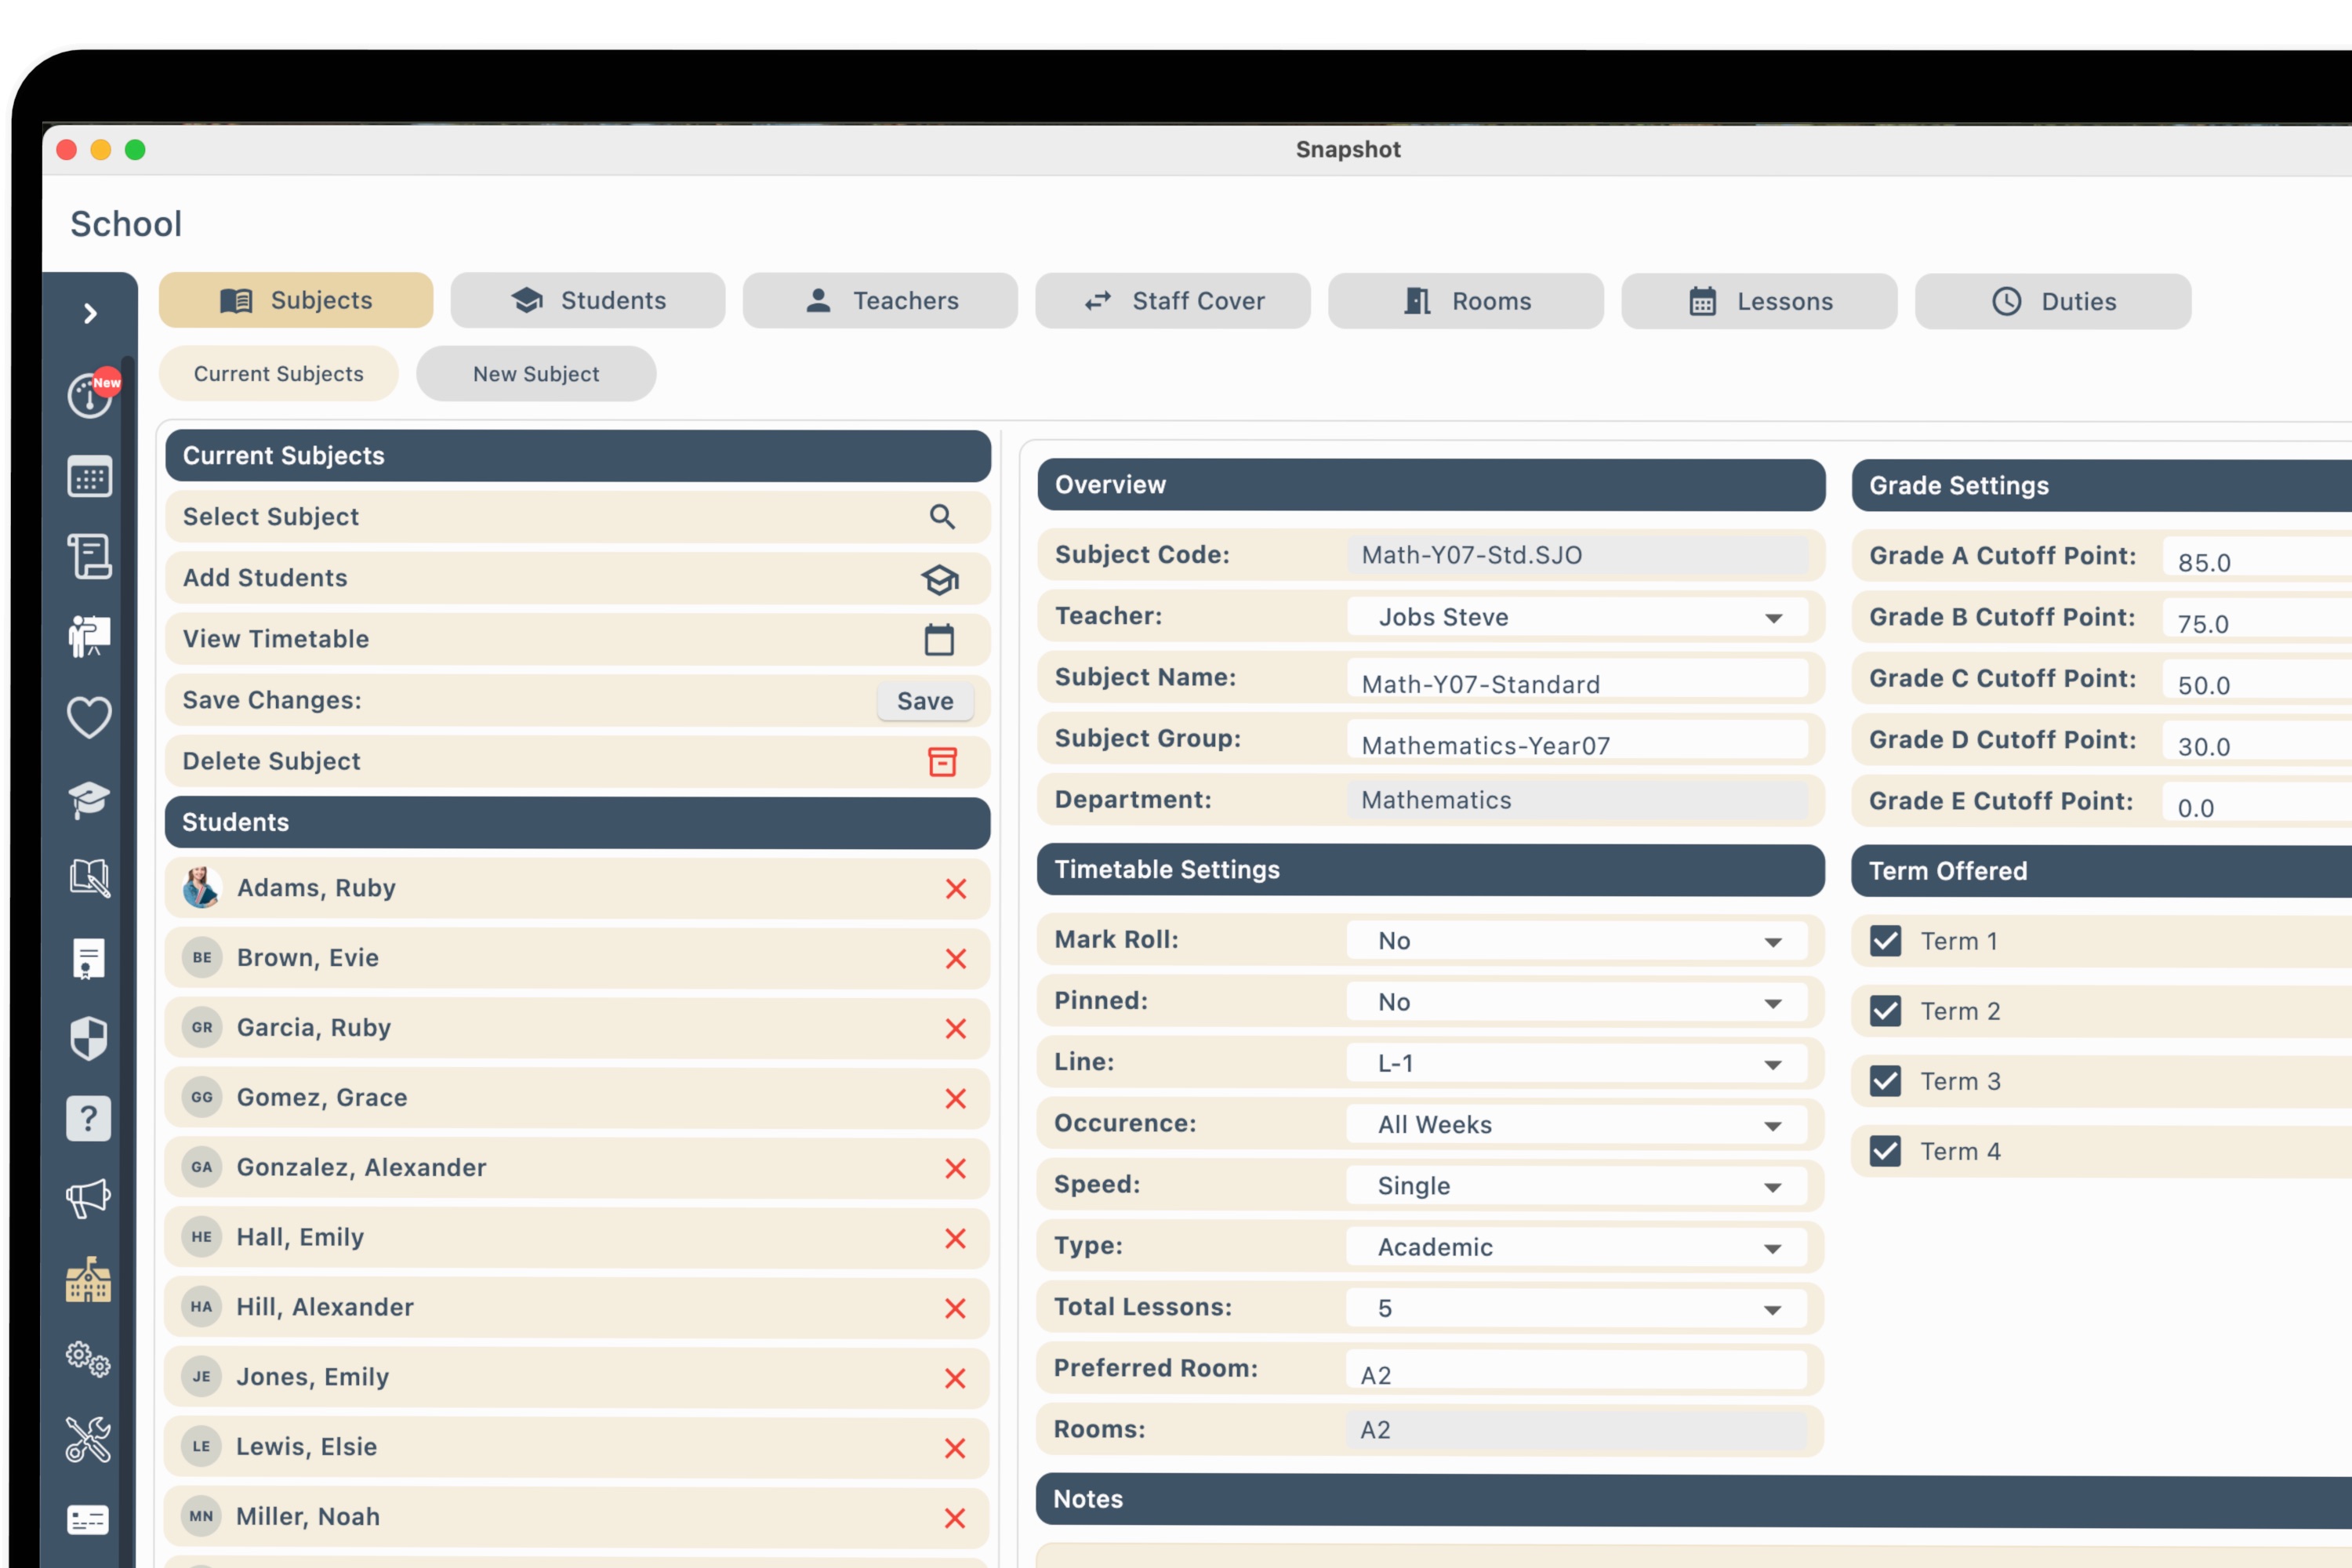Uncheck the Term 4 checkbox
This screenshot has width=2352, height=1568.
click(1886, 1151)
